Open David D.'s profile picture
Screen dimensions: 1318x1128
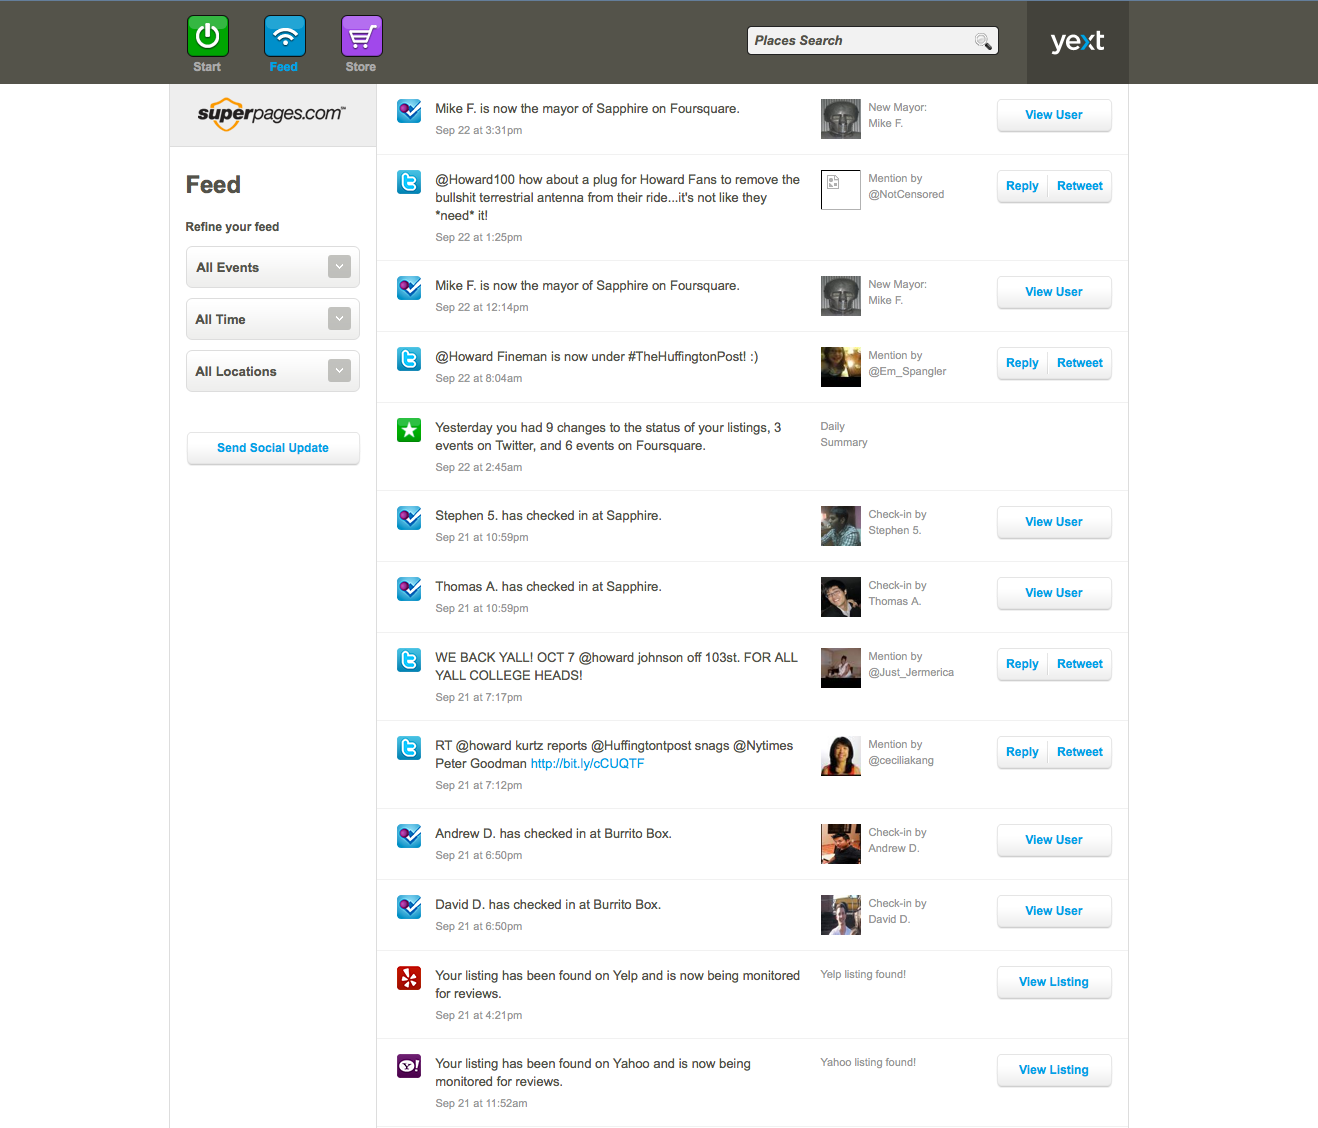[x=841, y=915]
